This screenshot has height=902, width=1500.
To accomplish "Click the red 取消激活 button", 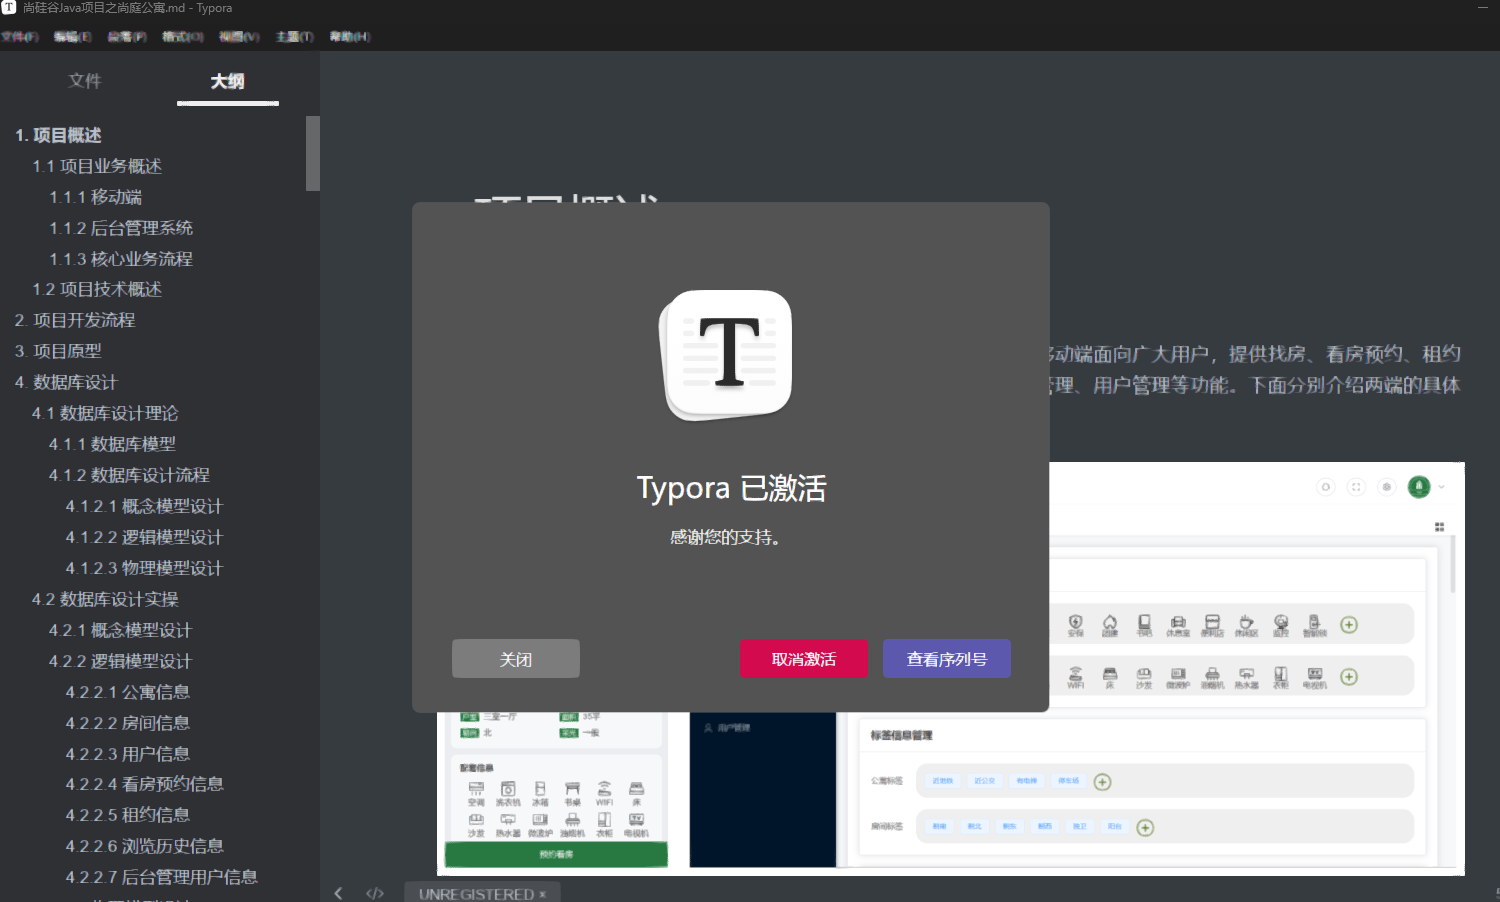I will (804, 659).
